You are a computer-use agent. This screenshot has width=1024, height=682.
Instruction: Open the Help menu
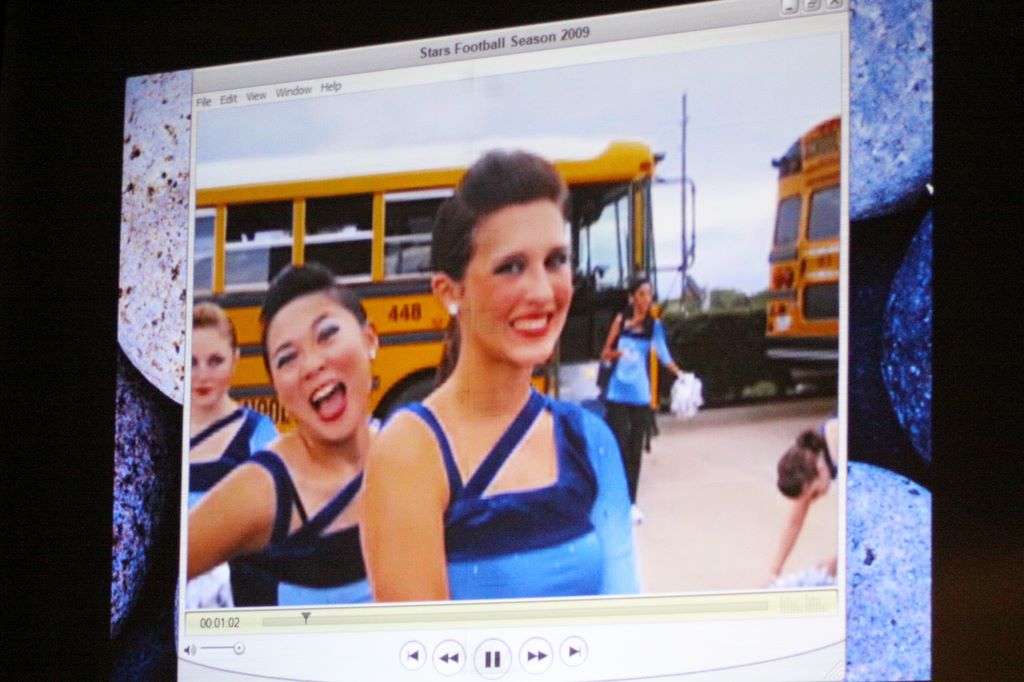point(331,87)
